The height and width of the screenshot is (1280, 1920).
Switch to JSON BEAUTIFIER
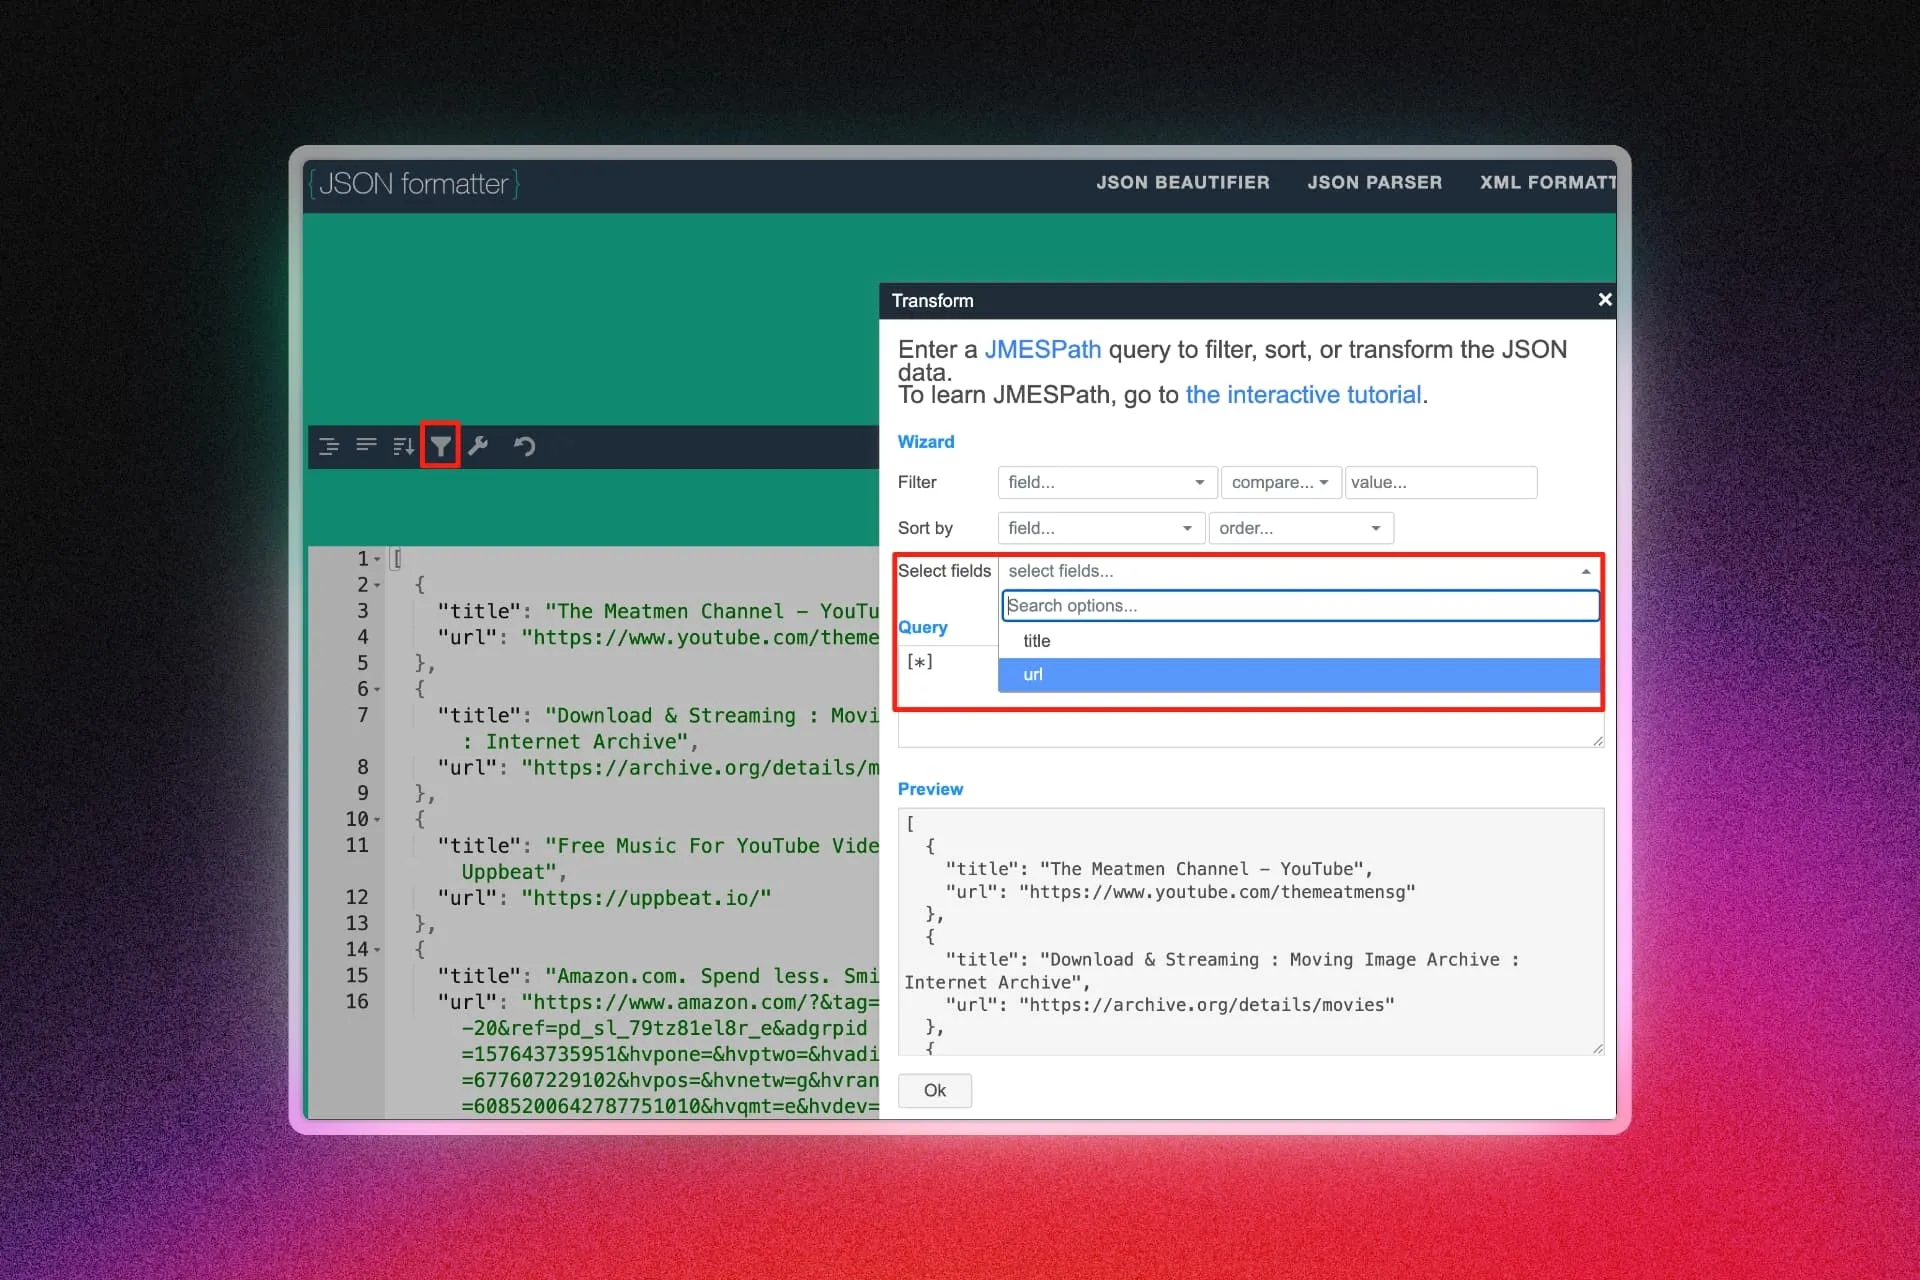1183,182
